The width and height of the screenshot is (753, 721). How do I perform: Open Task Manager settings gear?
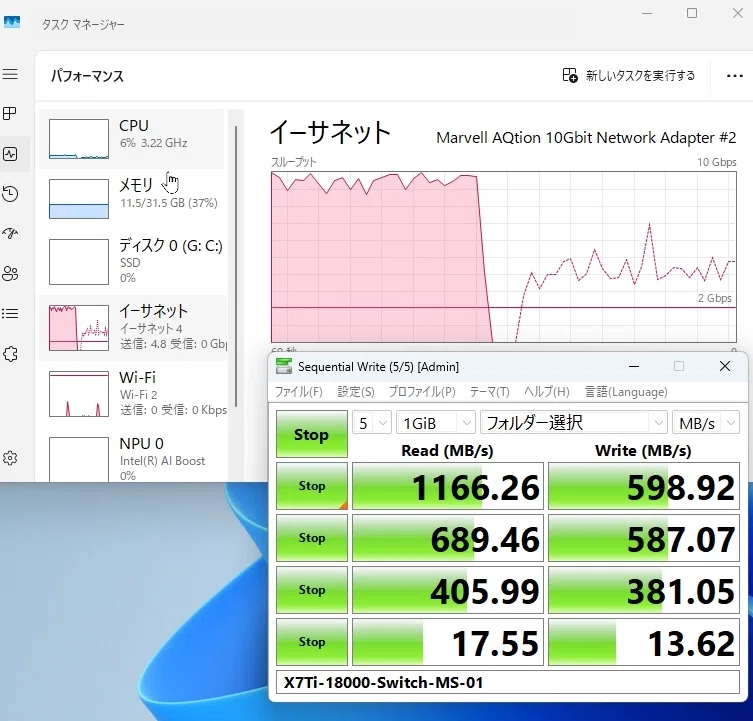click(10, 458)
